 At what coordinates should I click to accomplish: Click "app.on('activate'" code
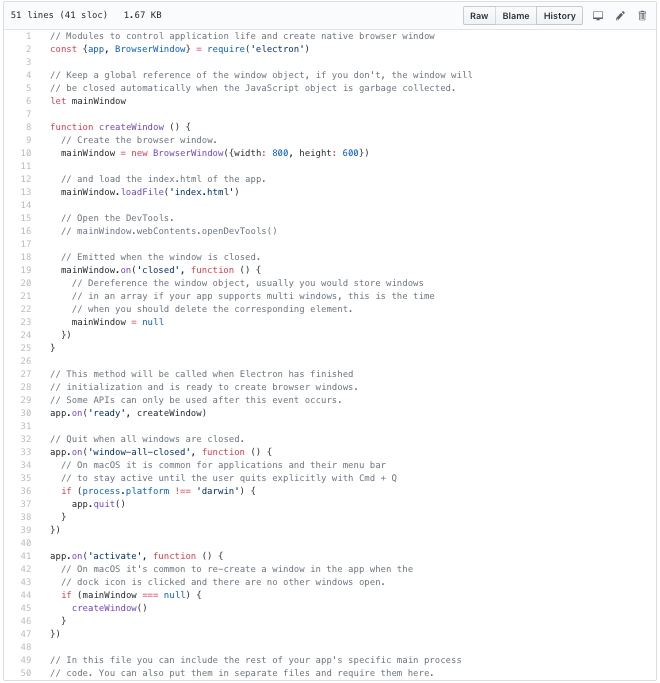[96, 556]
